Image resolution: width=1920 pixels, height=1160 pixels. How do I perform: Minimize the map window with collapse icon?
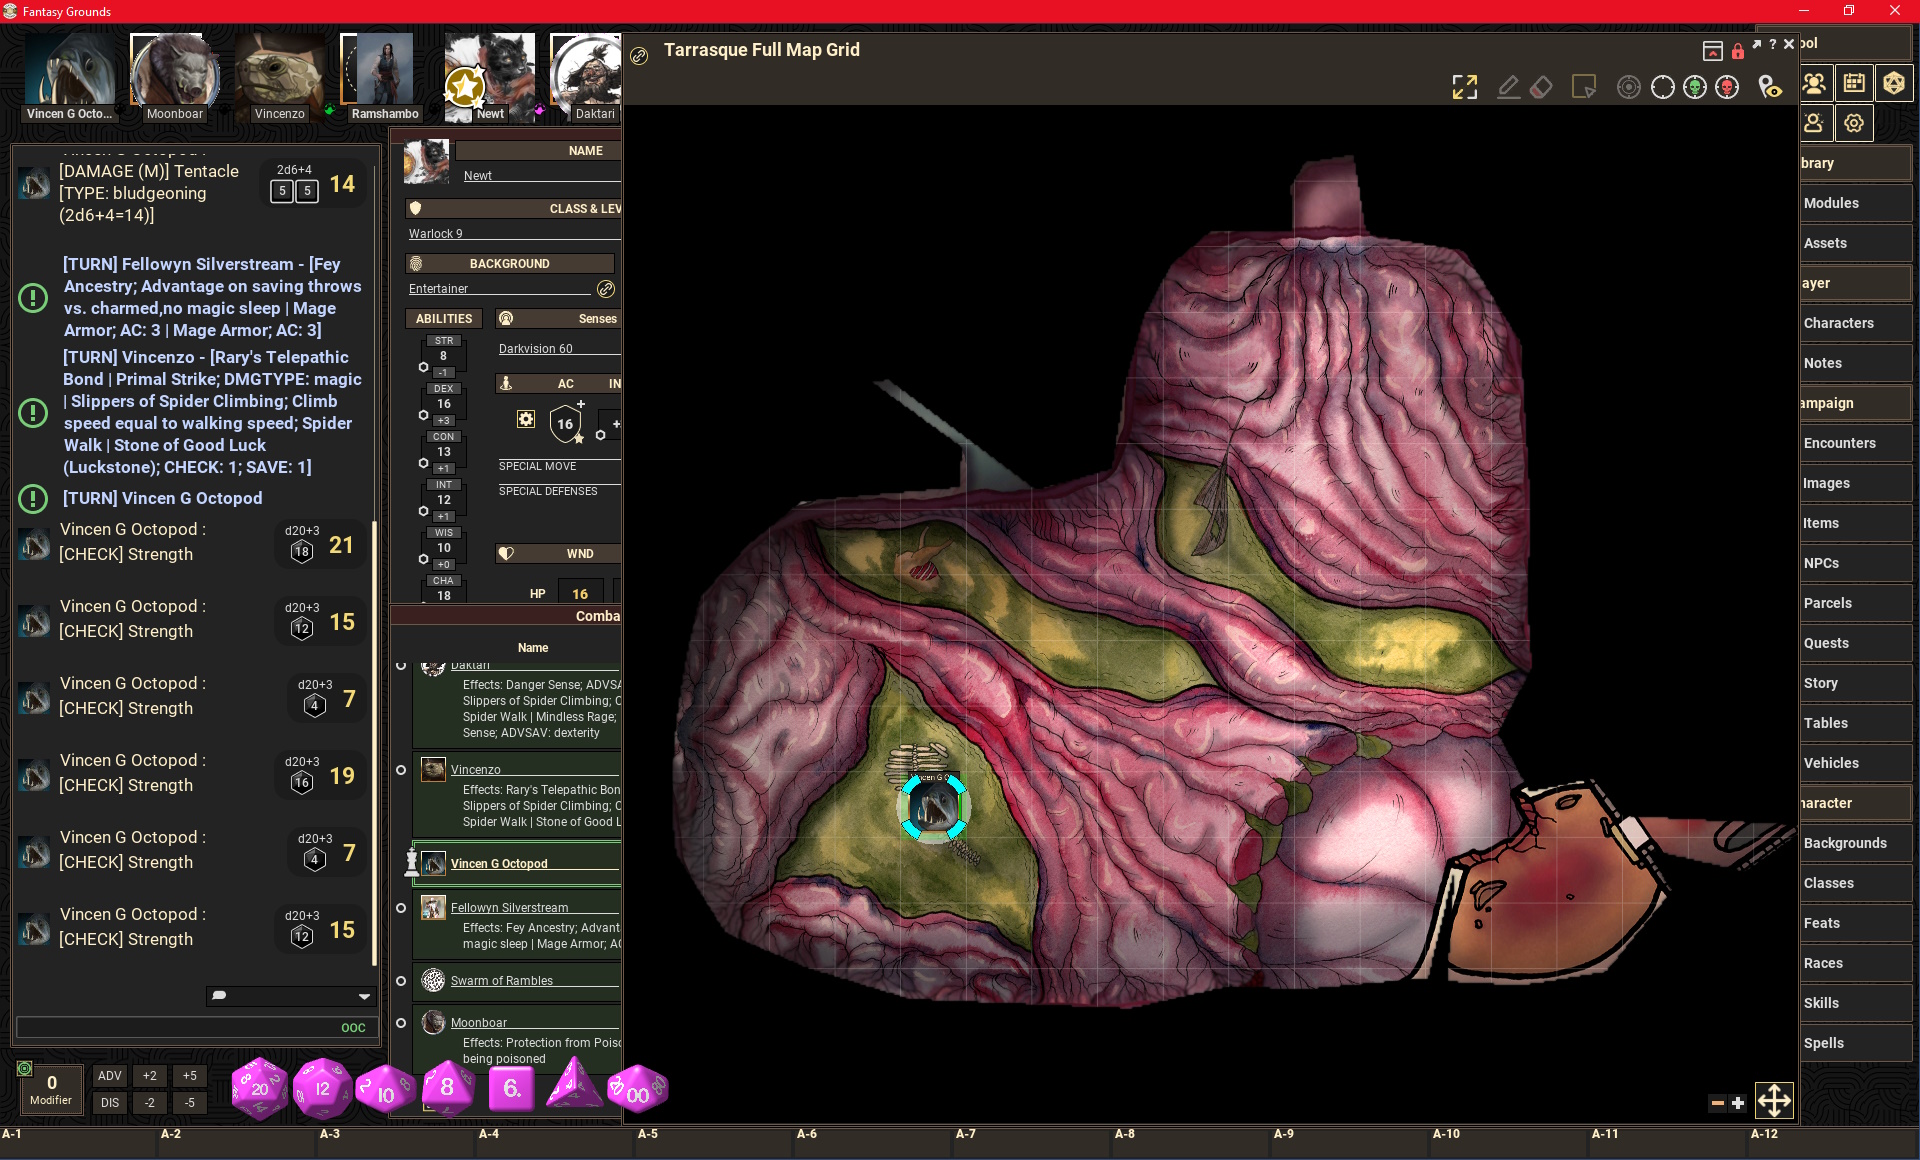[x=1713, y=51]
